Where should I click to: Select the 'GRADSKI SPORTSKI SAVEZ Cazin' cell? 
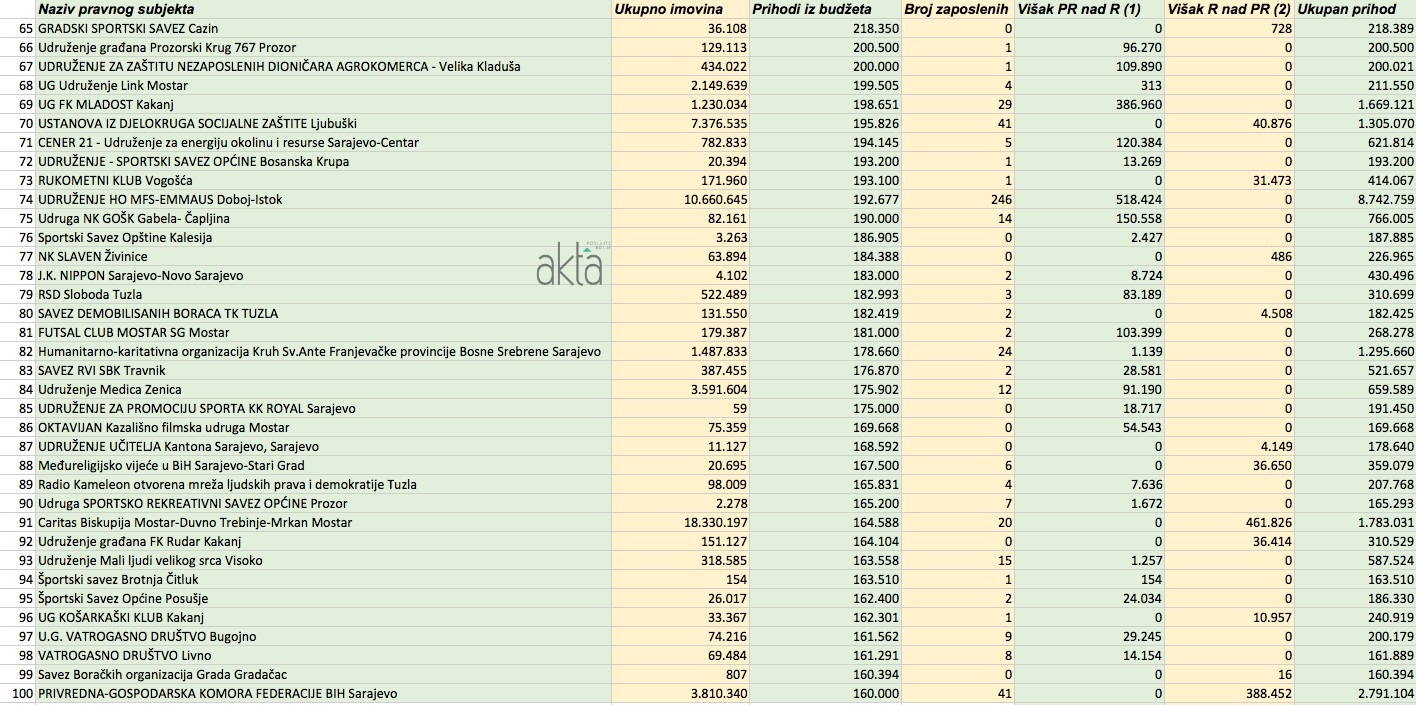pyautogui.click(x=128, y=29)
